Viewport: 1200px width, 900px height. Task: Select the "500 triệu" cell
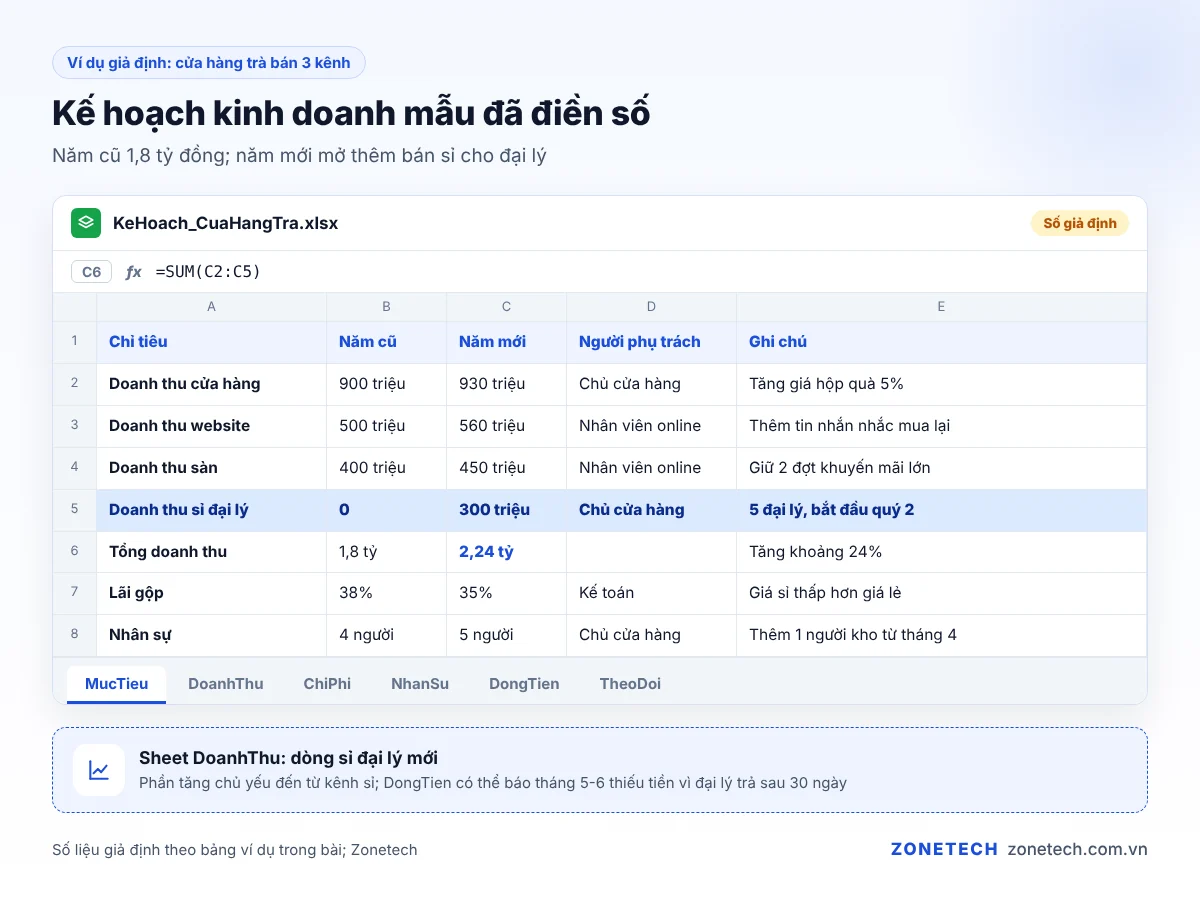386,426
